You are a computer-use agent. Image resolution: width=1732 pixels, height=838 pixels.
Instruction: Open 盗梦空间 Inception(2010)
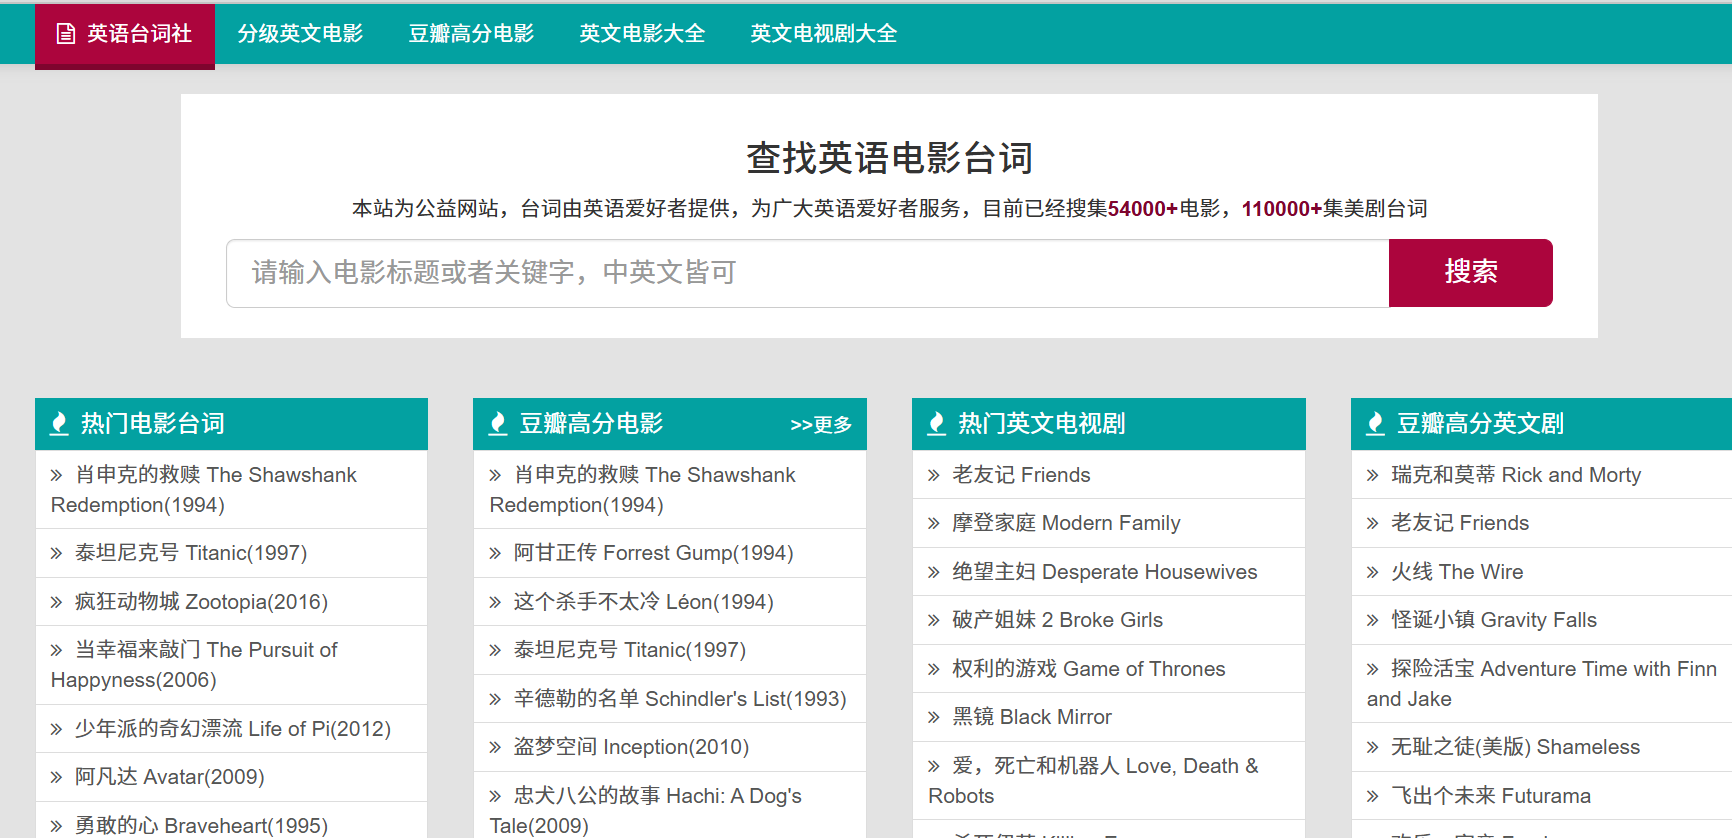point(631,747)
